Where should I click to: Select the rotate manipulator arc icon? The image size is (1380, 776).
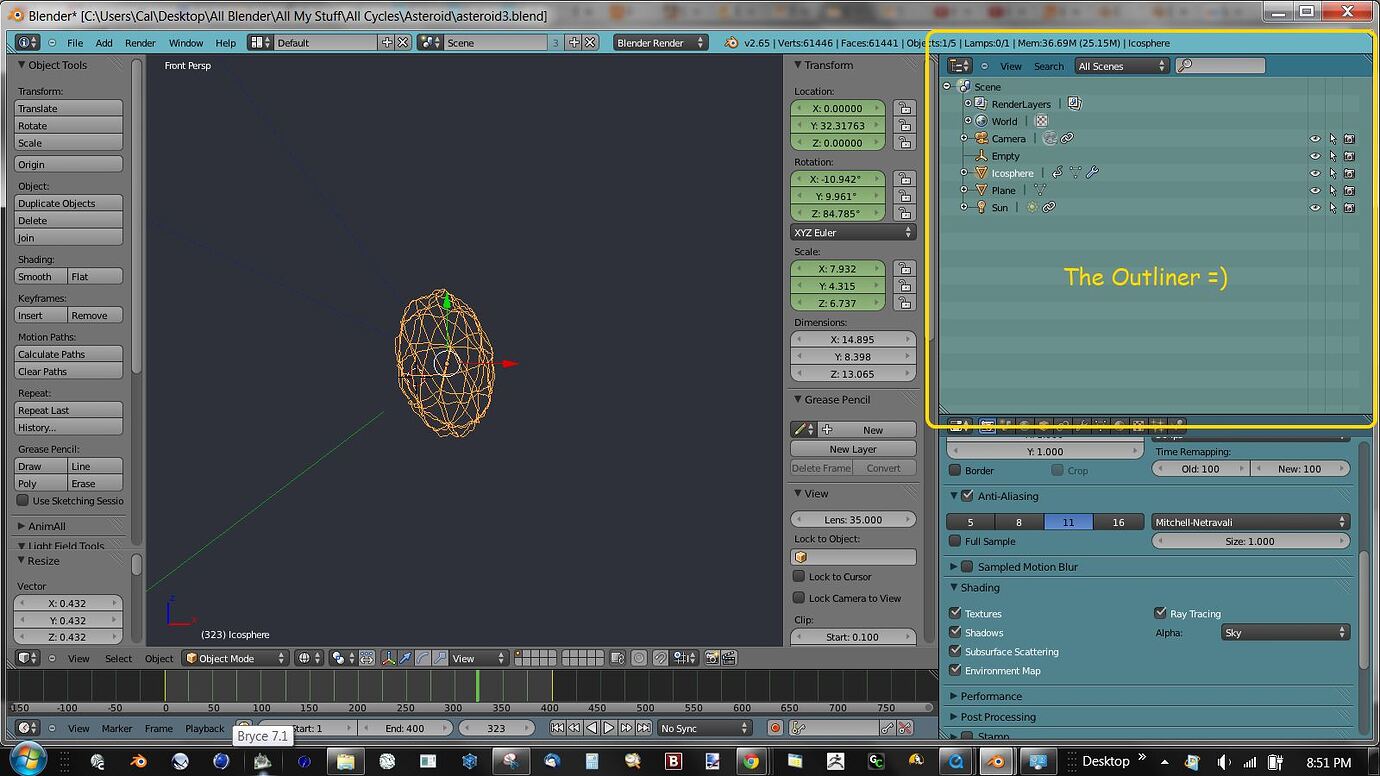coord(423,658)
